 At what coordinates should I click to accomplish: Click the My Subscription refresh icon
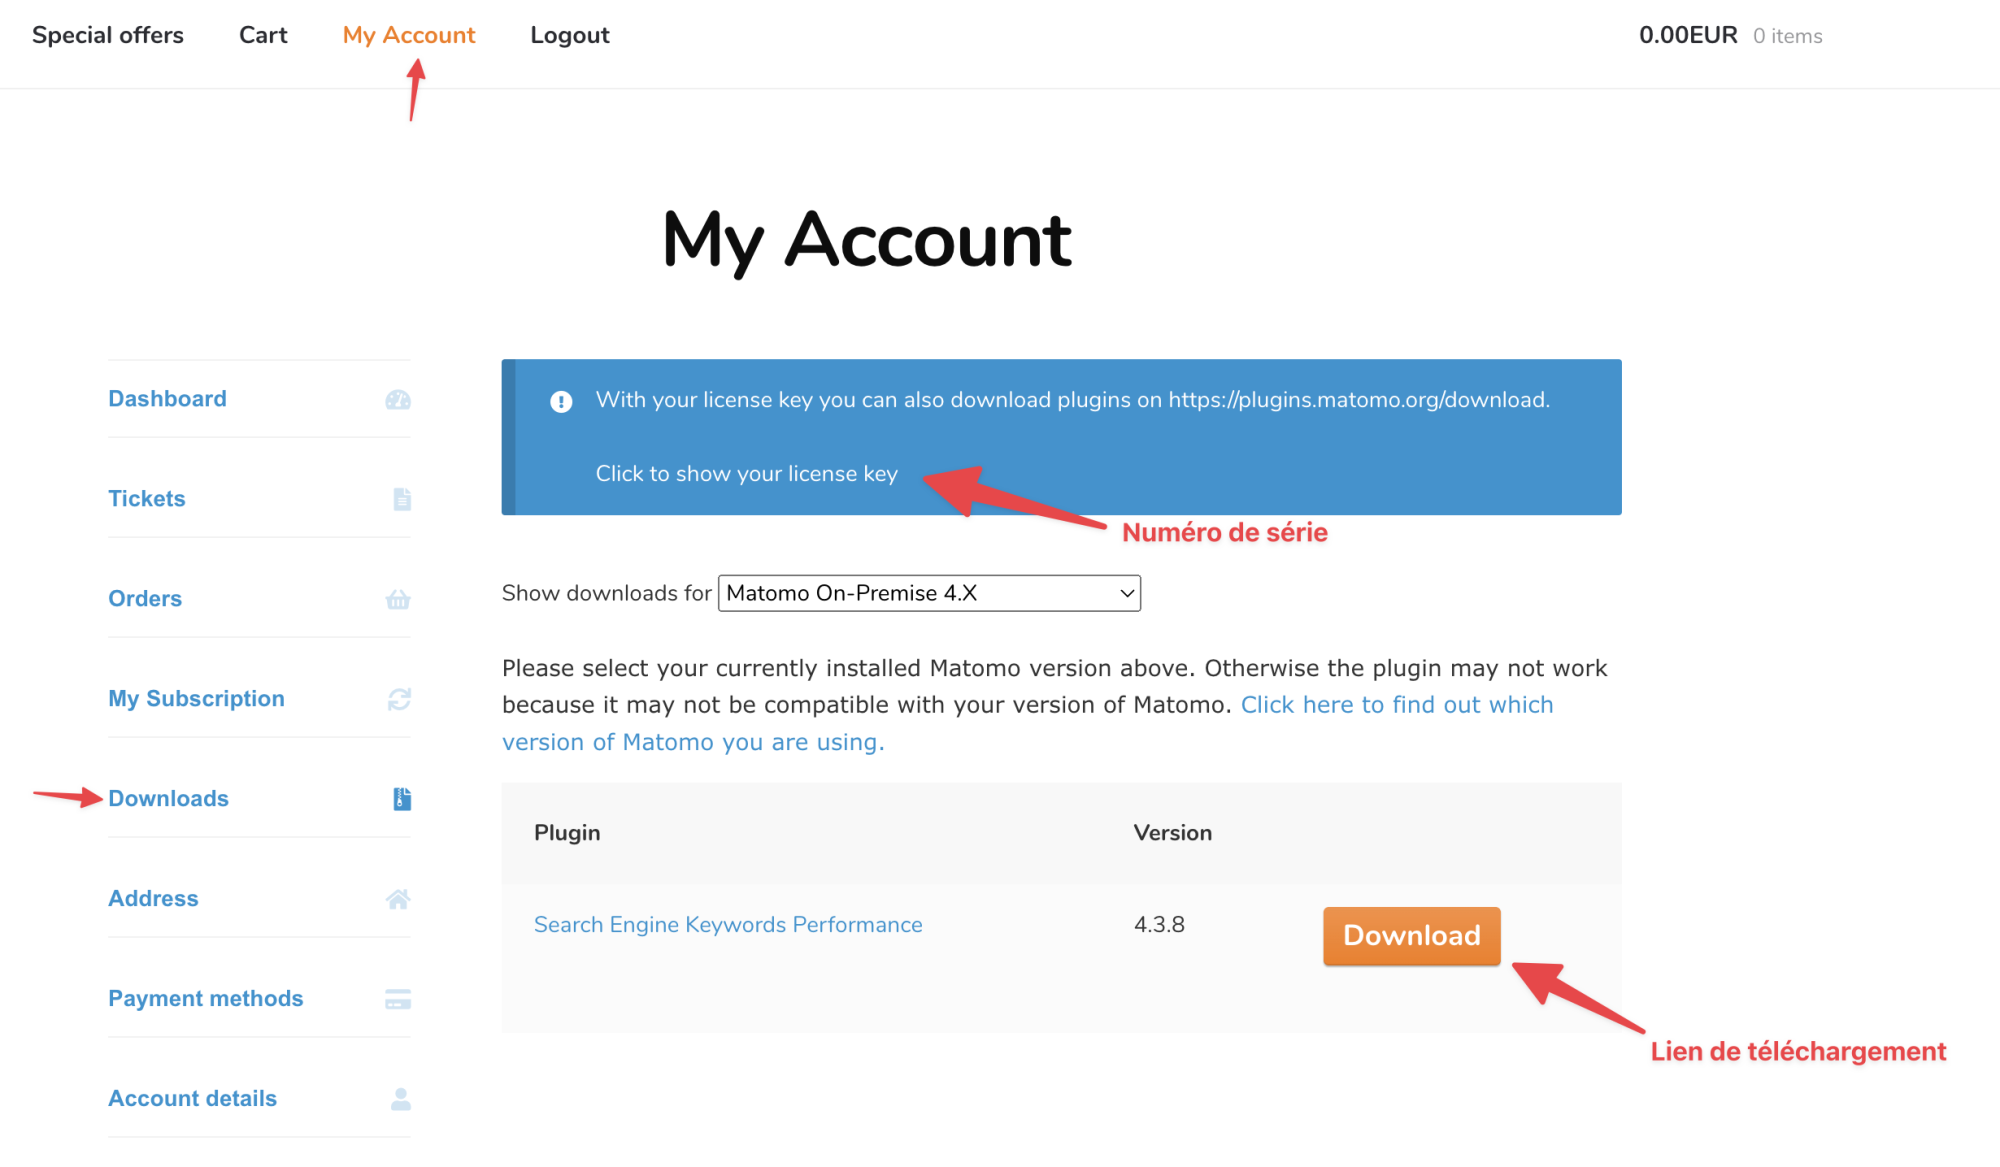399,699
